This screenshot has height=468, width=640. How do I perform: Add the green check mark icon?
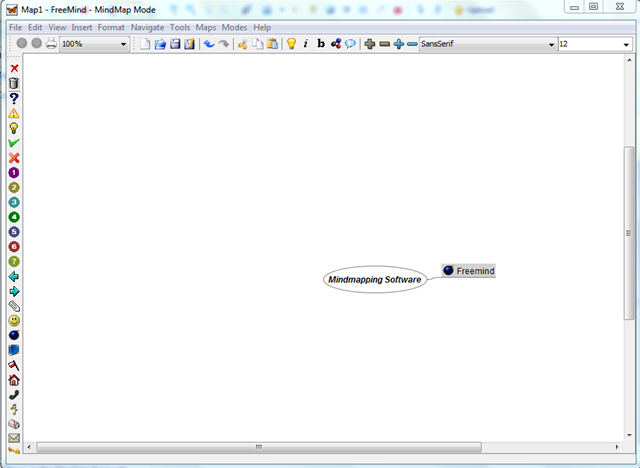click(x=14, y=143)
